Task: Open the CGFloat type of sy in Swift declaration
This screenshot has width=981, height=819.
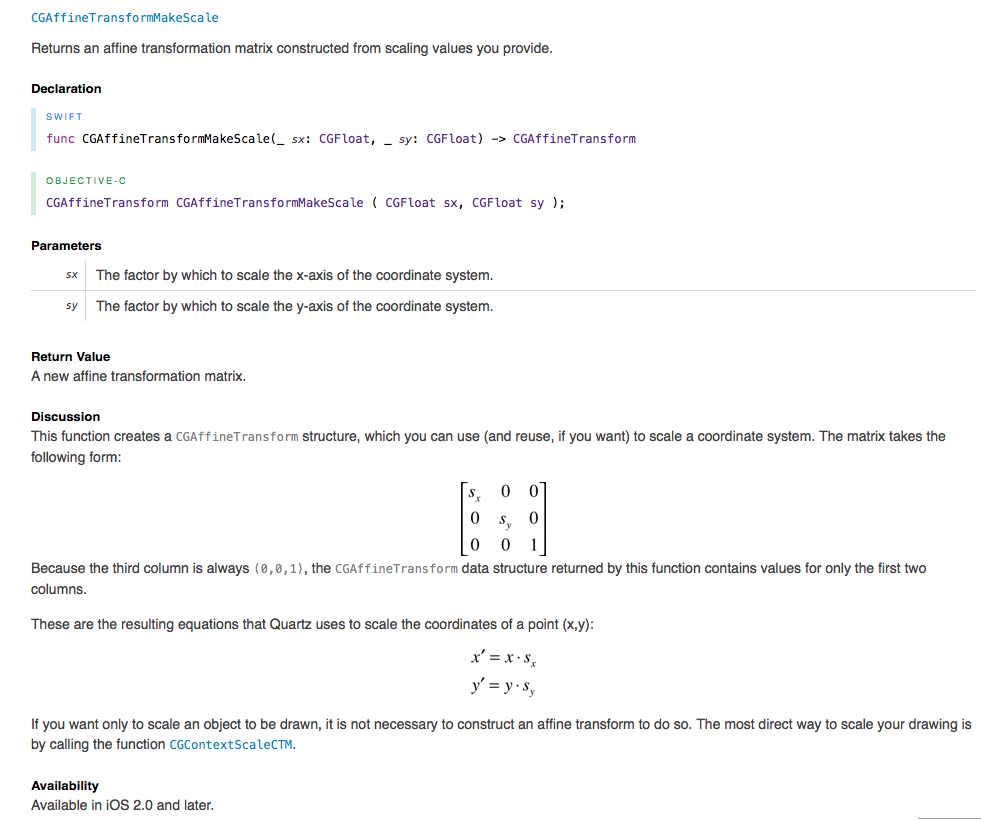Action: click(x=452, y=139)
